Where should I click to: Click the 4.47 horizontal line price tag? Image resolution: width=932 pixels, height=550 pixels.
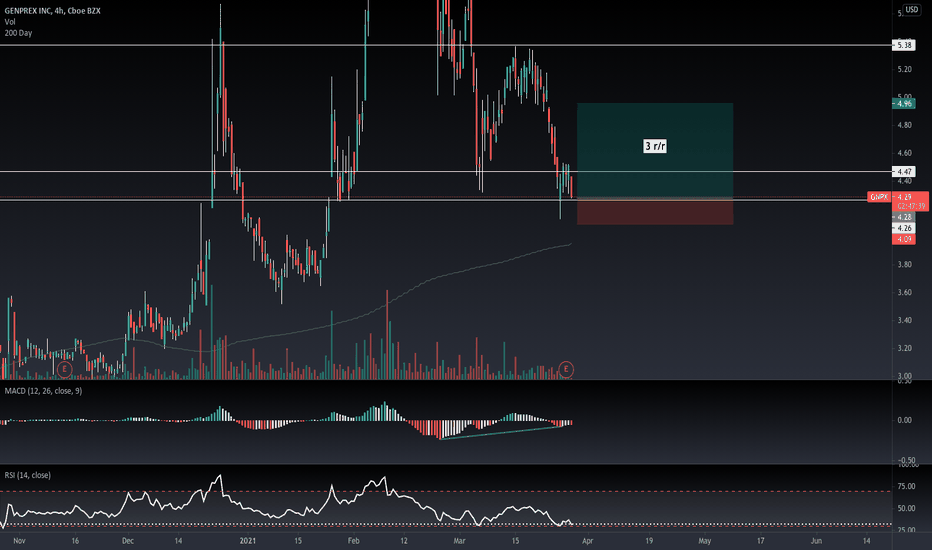[903, 172]
